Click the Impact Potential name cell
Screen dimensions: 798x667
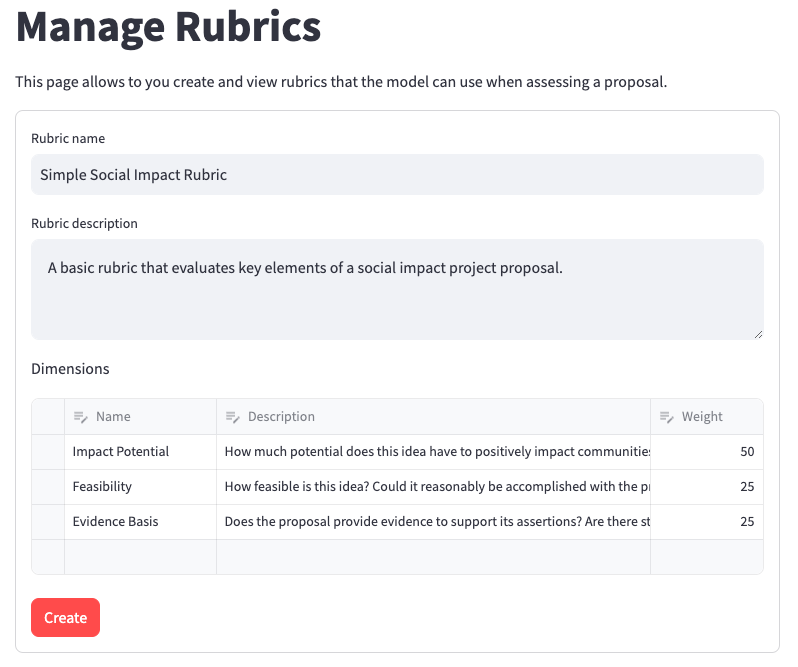coord(140,452)
